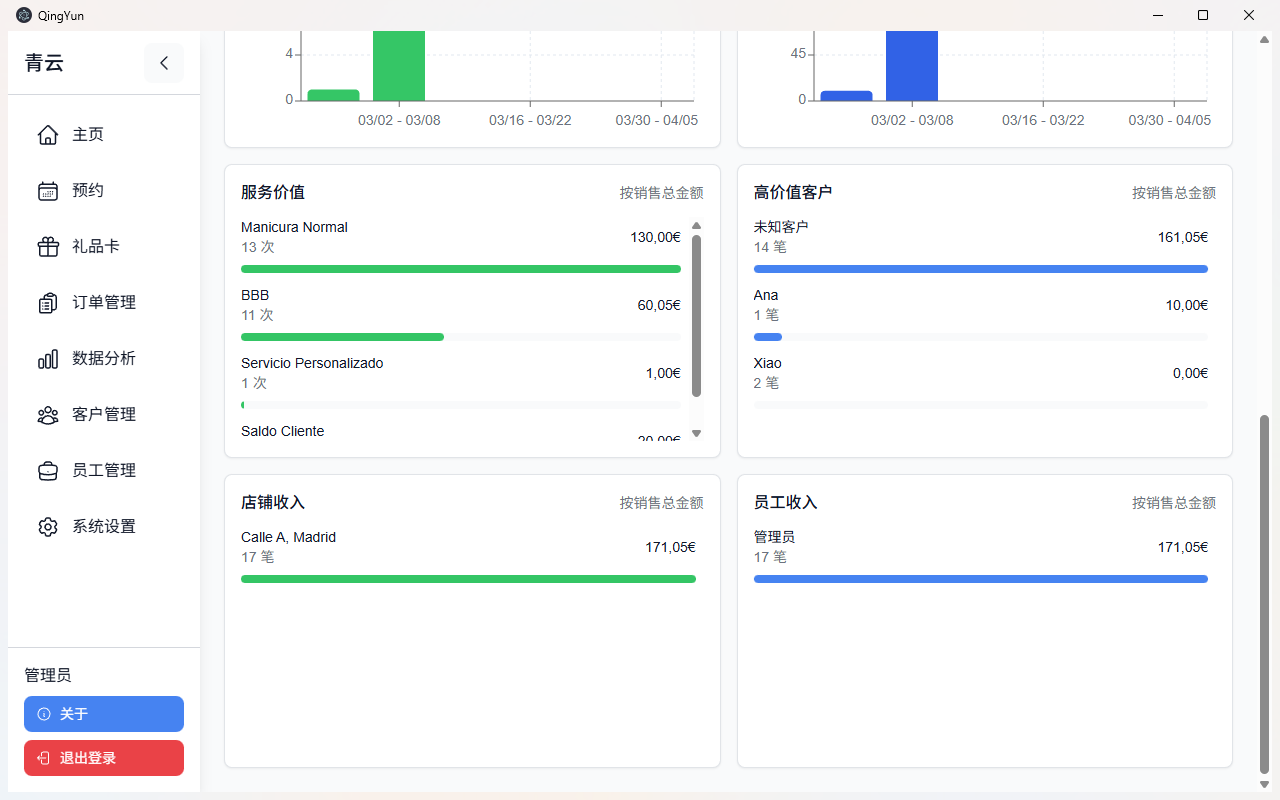Click the down arrow of 服务价值 list scrollbar
The image size is (1280, 800).
(x=697, y=434)
